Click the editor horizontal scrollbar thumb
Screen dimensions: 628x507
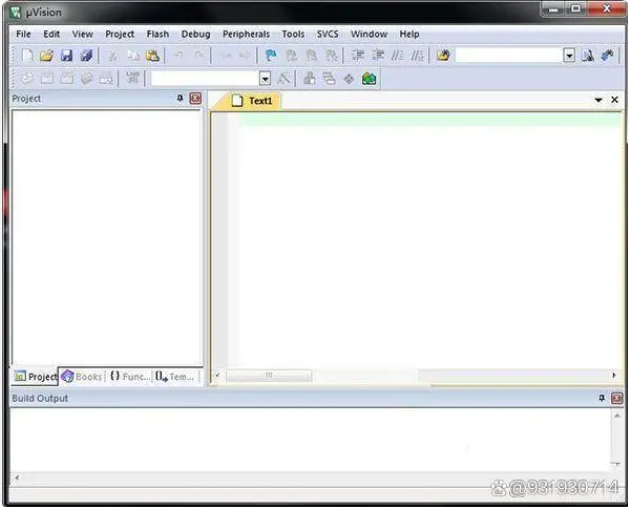(x=268, y=376)
